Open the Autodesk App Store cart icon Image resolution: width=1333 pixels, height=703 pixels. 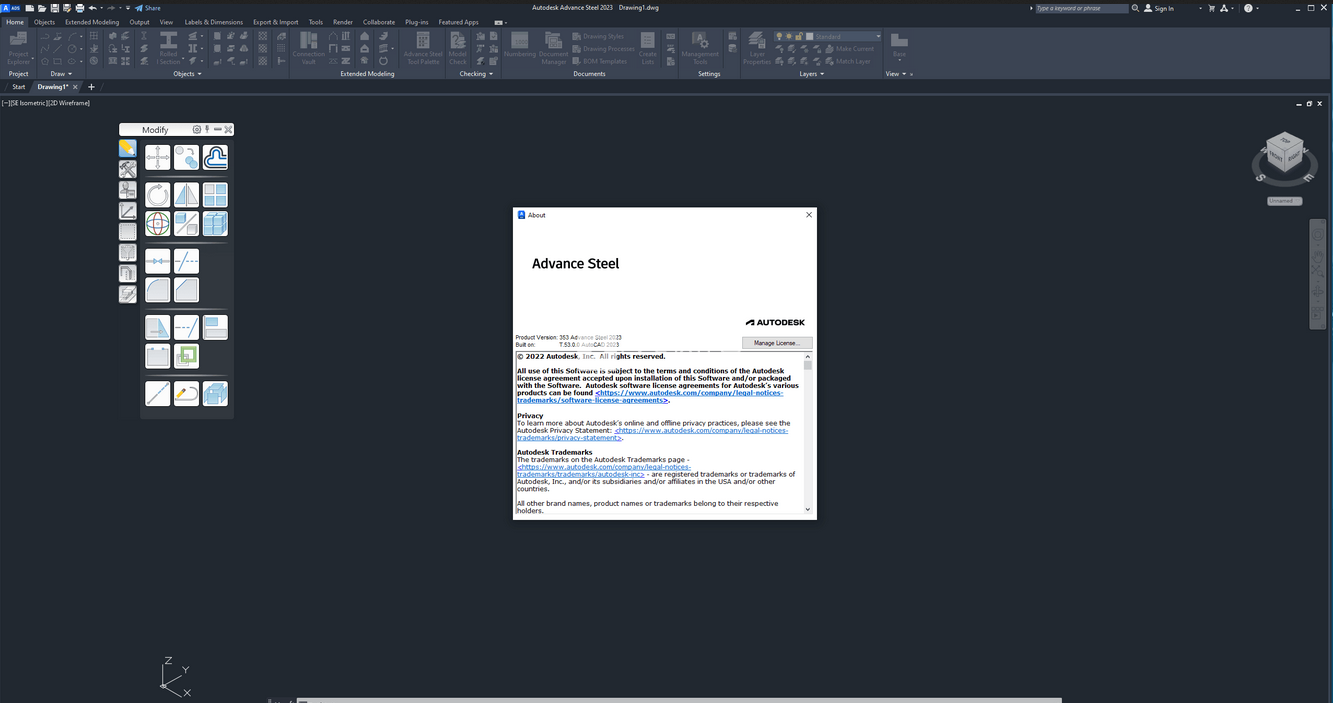(1212, 8)
